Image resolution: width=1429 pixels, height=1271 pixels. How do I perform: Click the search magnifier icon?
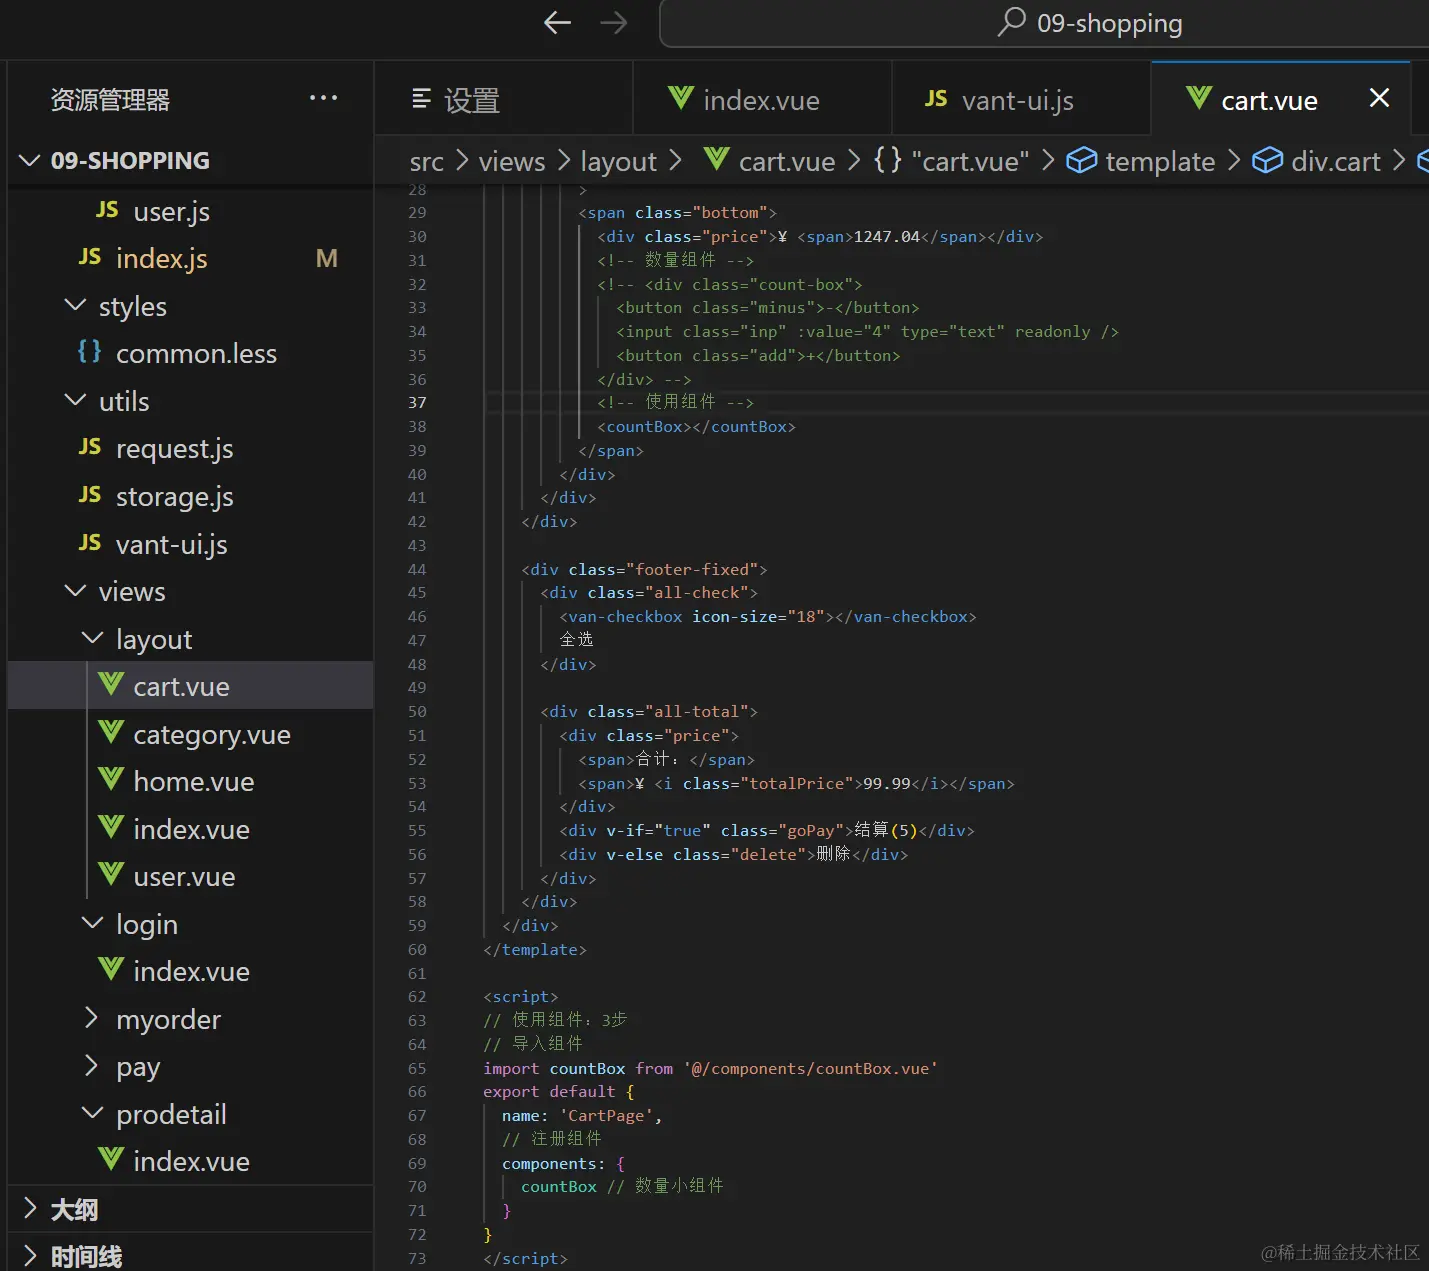pos(1012,21)
